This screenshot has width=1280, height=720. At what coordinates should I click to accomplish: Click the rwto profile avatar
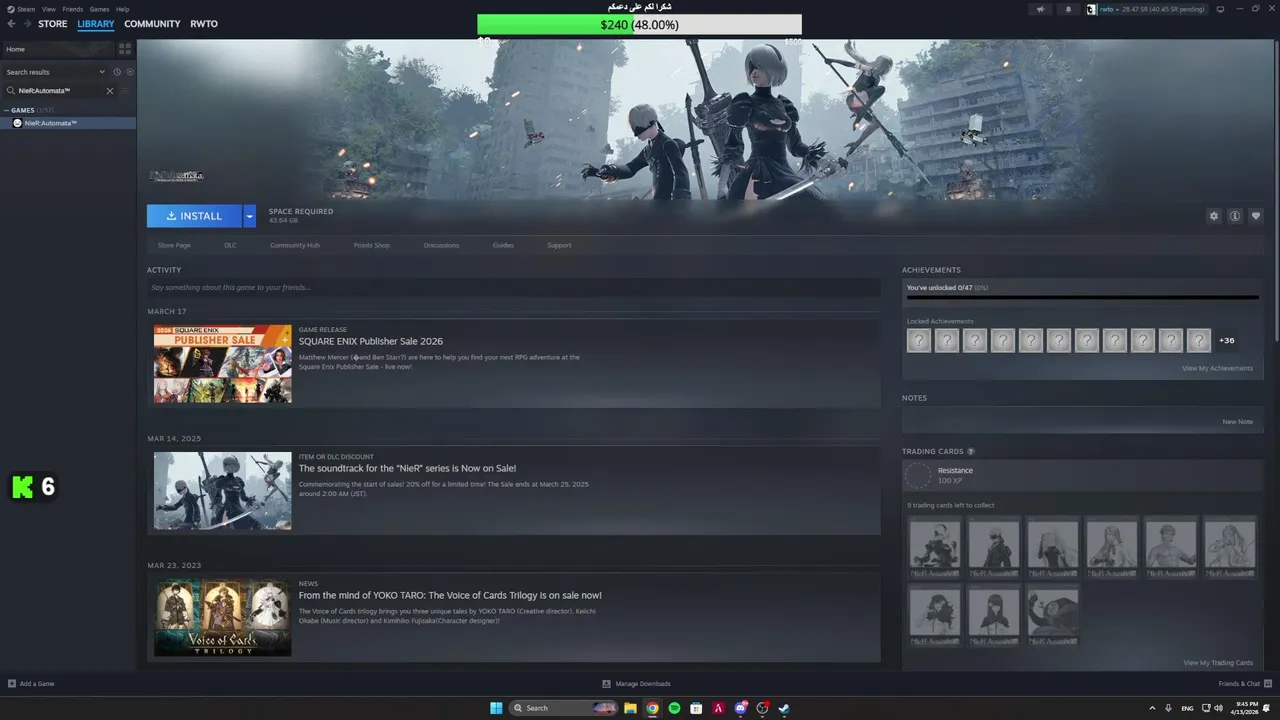pyautogui.click(x=1093, y=9)
